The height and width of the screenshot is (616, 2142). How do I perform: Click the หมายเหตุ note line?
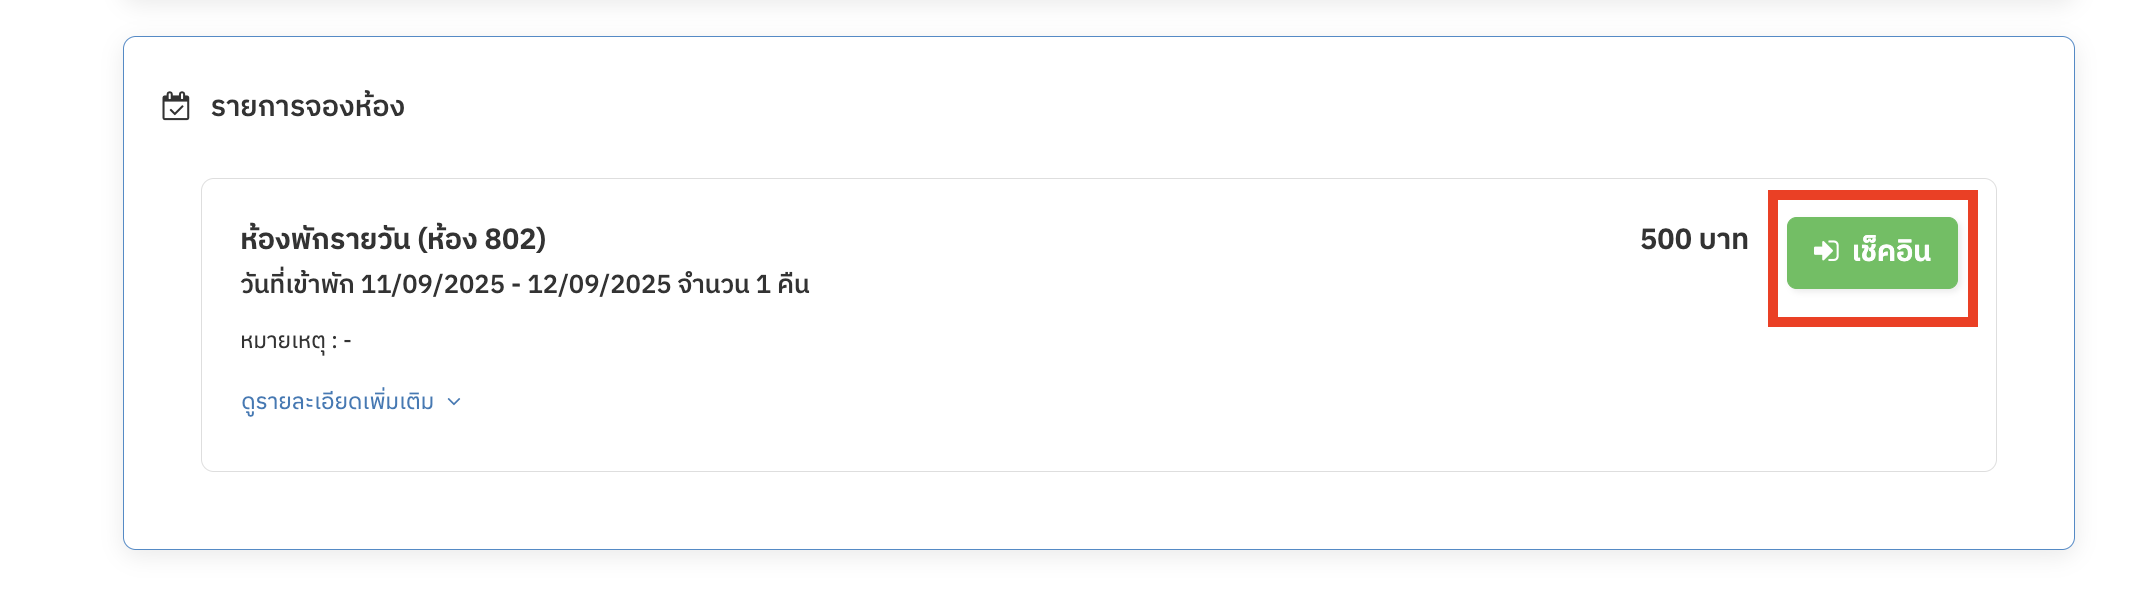(296, 341)
